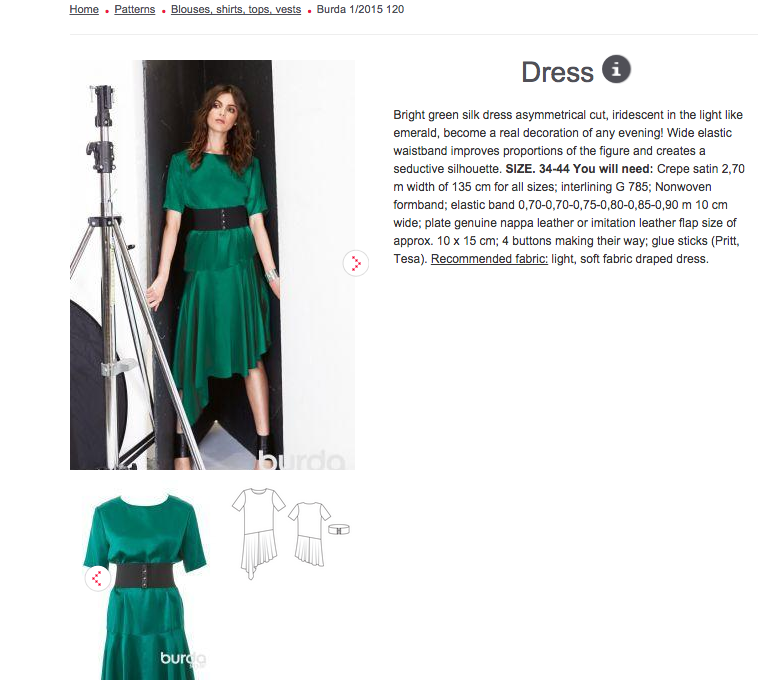Click the bold SIZE 34-44 text
Screen dimensions: 758x688
click(537, 169)
